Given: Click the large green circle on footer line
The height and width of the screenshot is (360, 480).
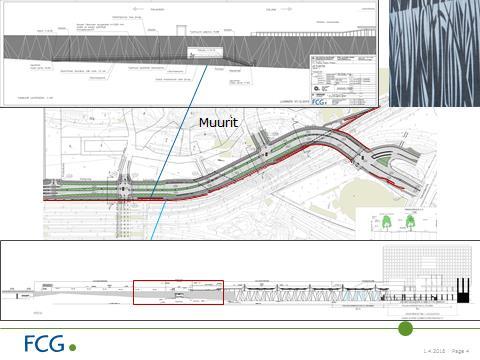Looking at the screenshot, I should tap(405, 329).
